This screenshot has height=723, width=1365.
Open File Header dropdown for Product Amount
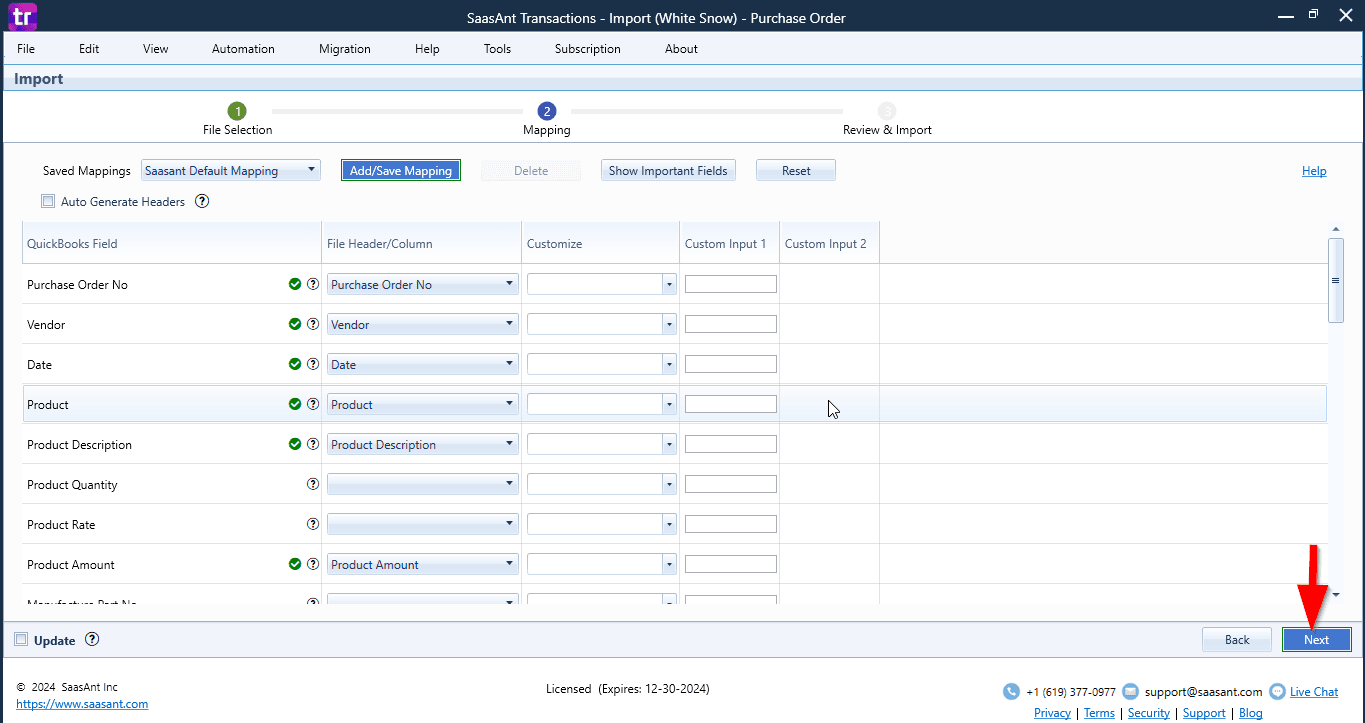coord(423,564)
